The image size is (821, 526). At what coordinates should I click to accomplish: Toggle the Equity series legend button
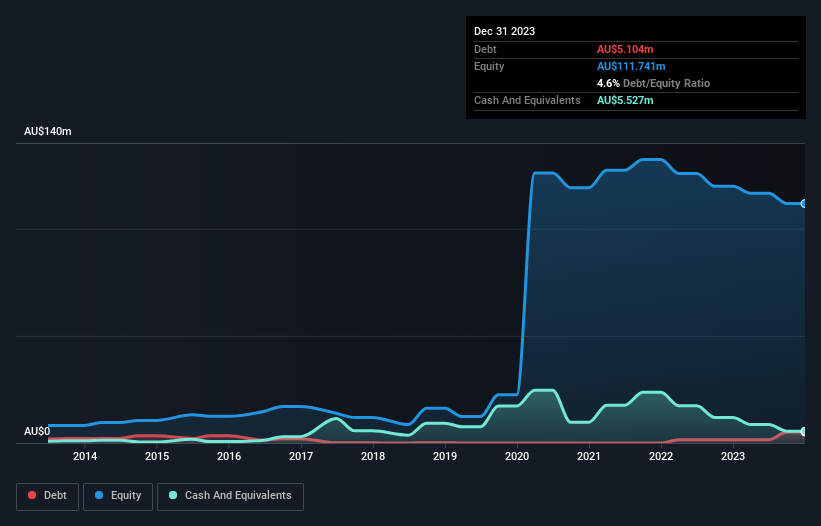pos(118,496)
